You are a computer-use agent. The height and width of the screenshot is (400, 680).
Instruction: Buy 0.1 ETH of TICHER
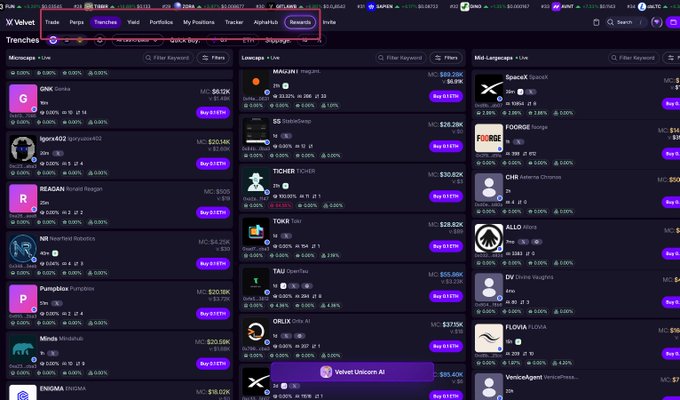446,196
